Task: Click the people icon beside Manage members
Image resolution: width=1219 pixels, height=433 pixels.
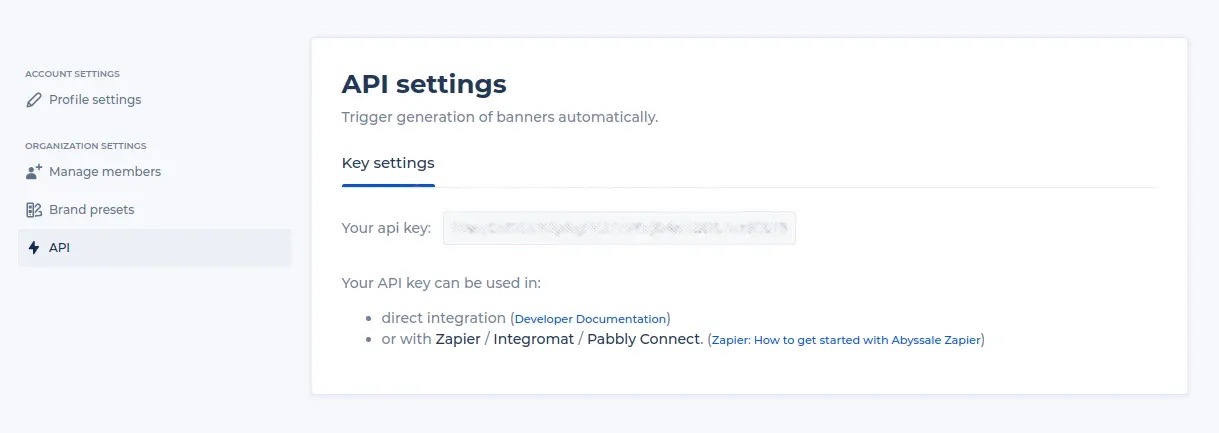Action: coord(34,172)
